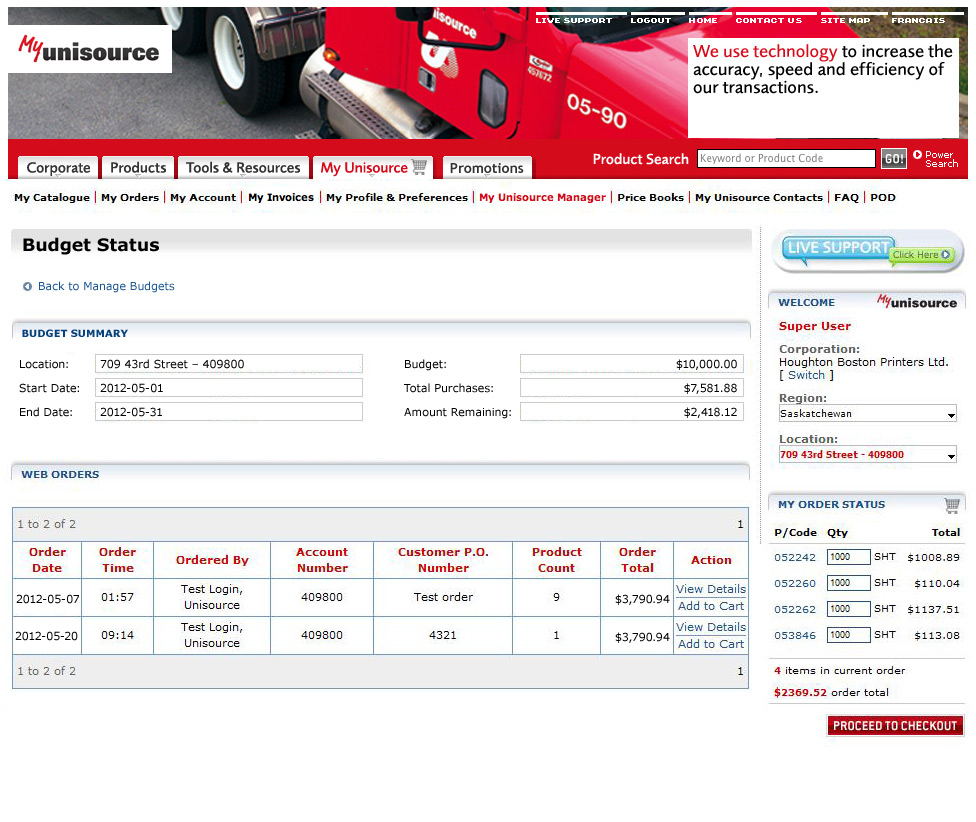Open the Live Support chat banner

pos(867,251)
